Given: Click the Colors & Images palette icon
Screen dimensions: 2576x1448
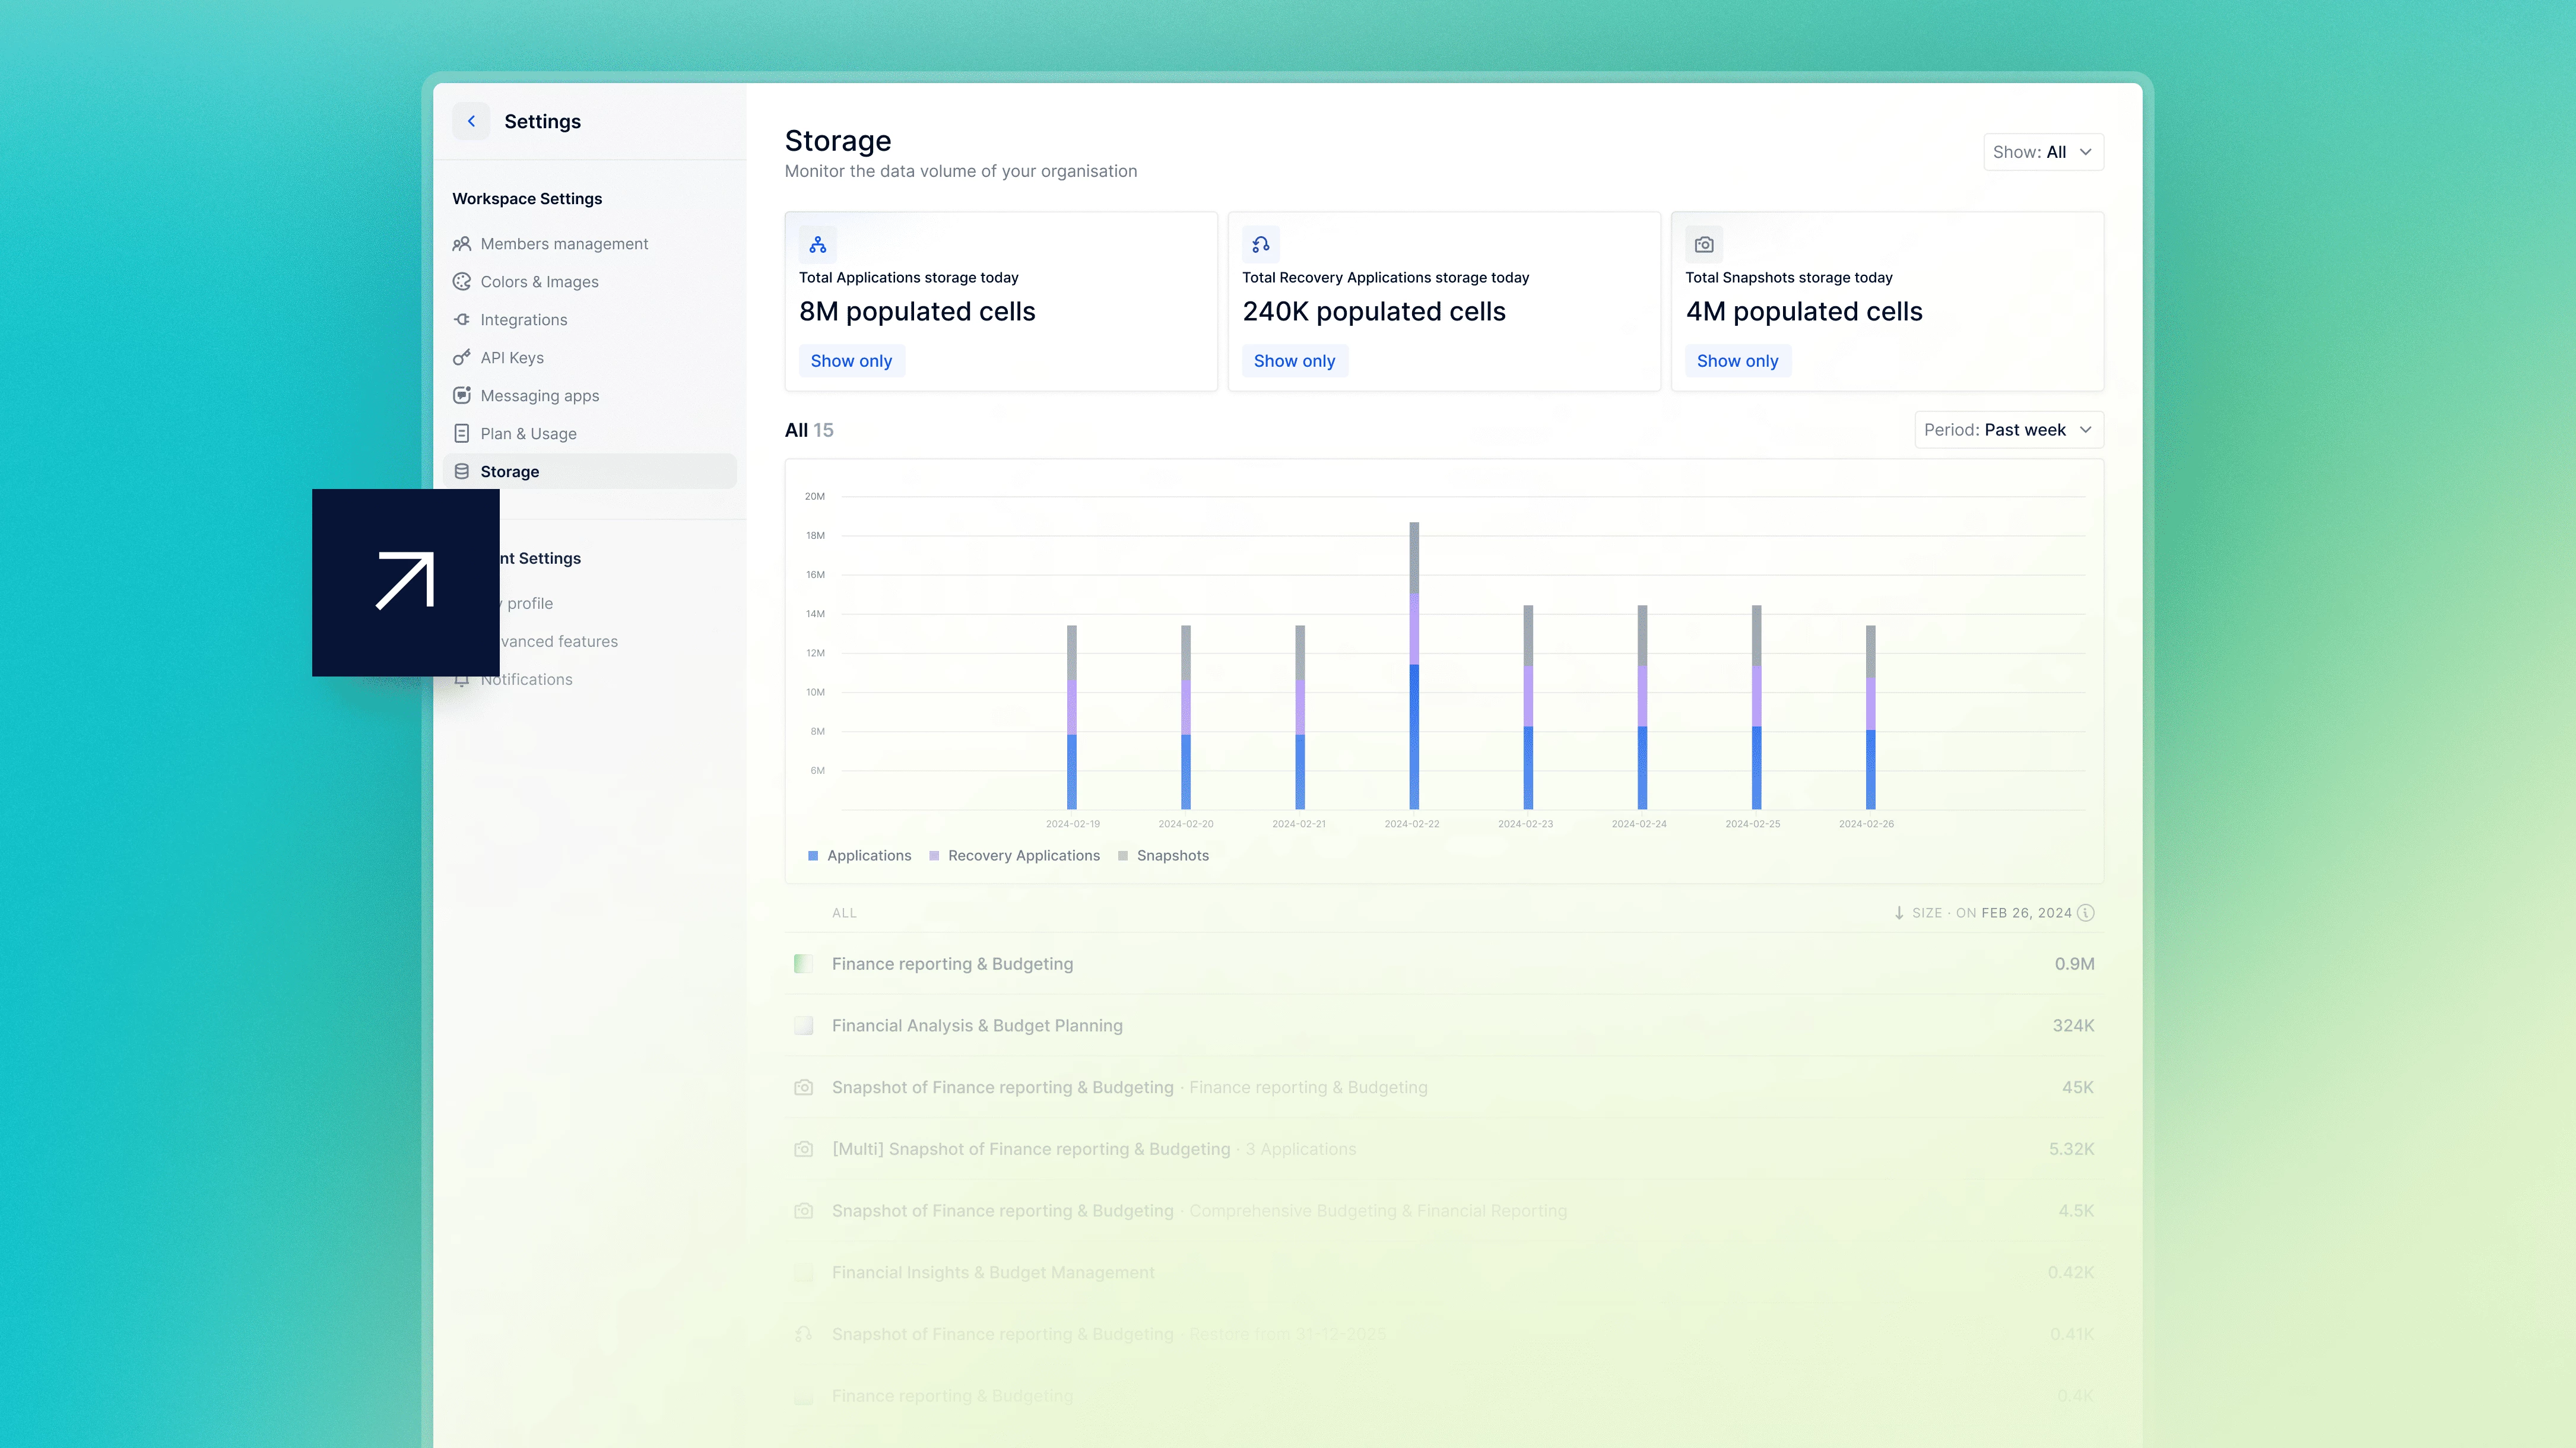Looking at the screenshot, I should [x=461, y=282].
